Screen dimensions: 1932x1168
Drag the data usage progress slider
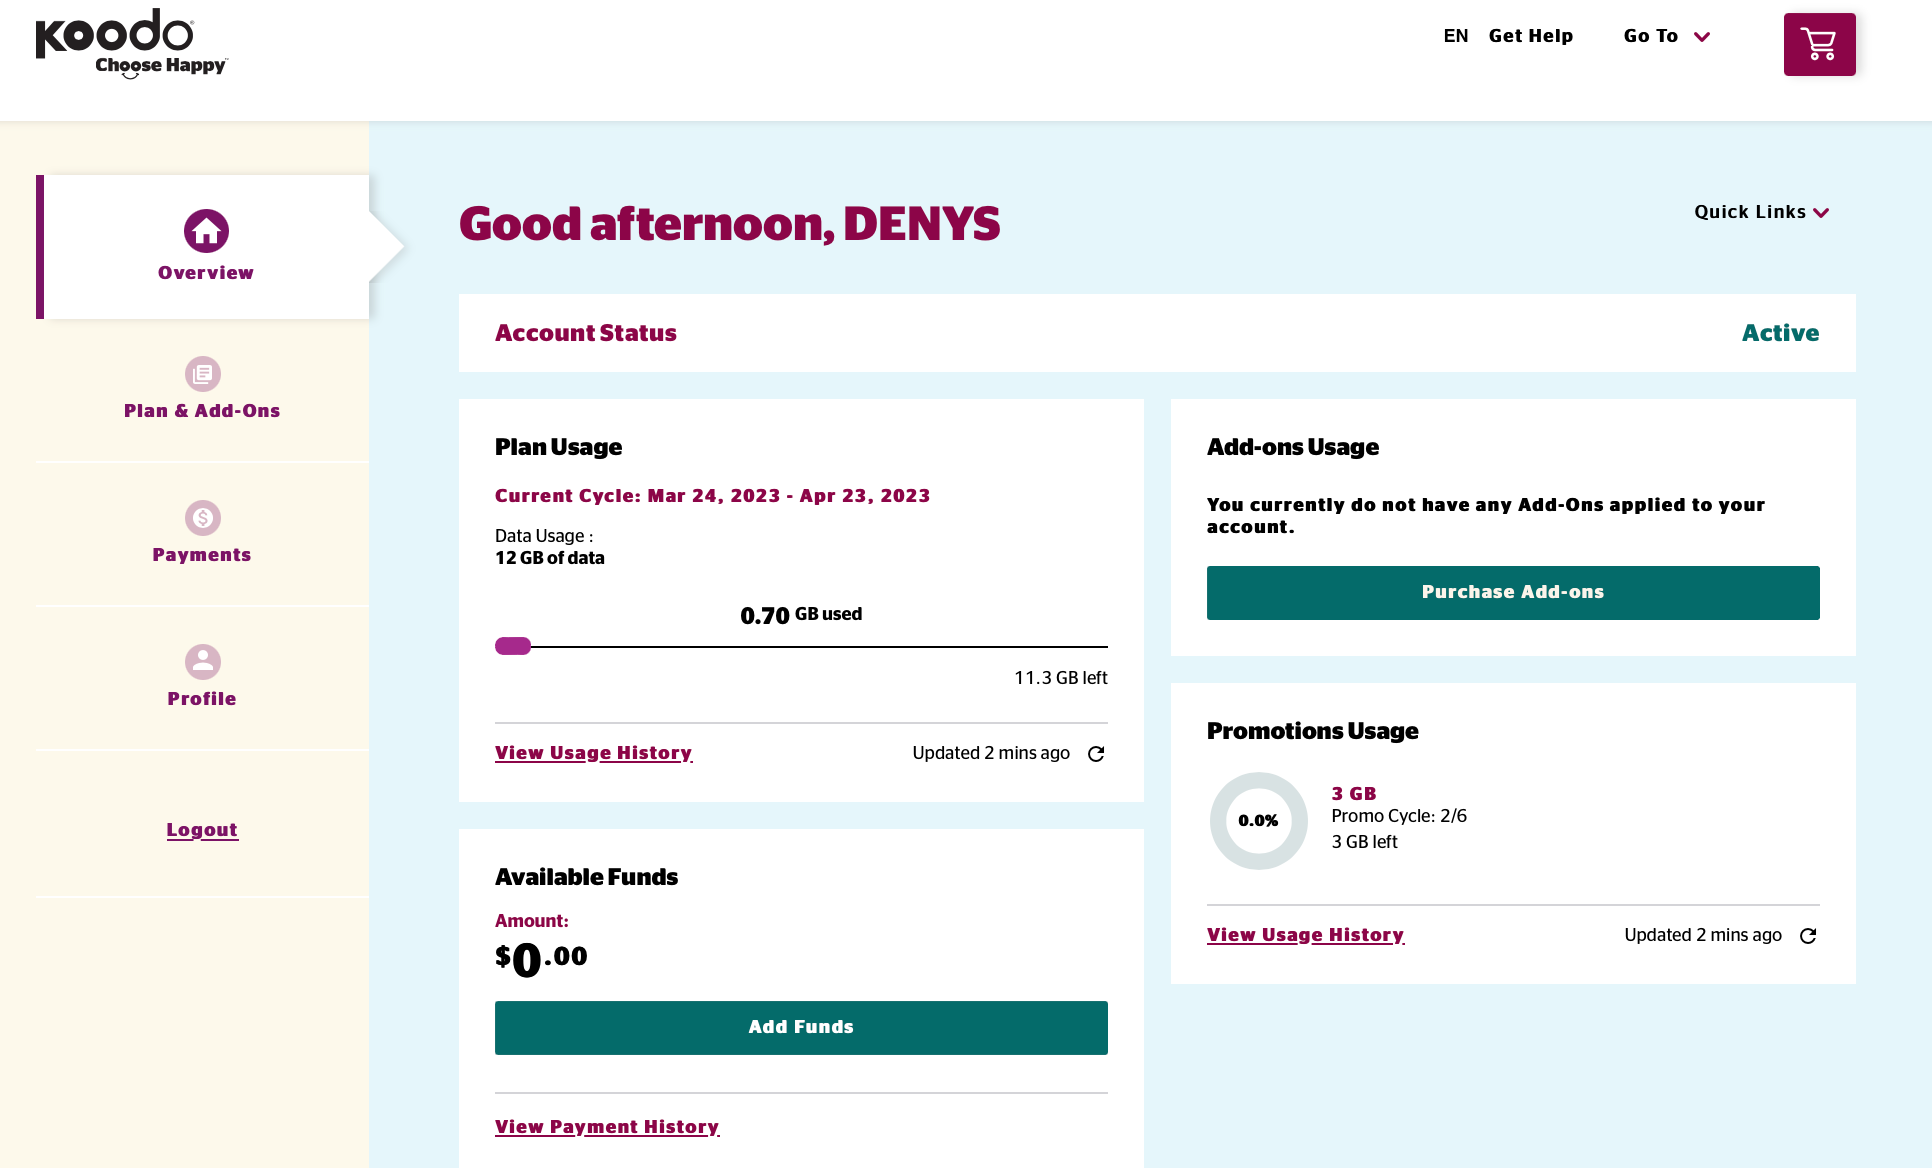(x=515, y=645)
